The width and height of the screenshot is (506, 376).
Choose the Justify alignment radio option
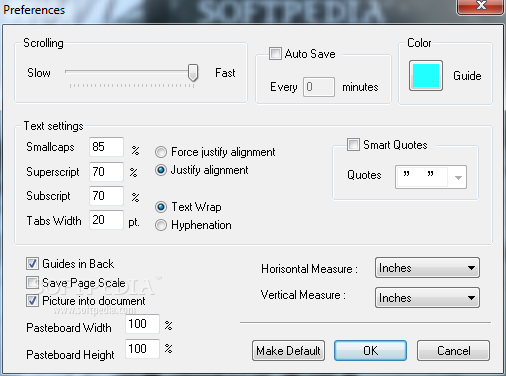click(161, 170)
